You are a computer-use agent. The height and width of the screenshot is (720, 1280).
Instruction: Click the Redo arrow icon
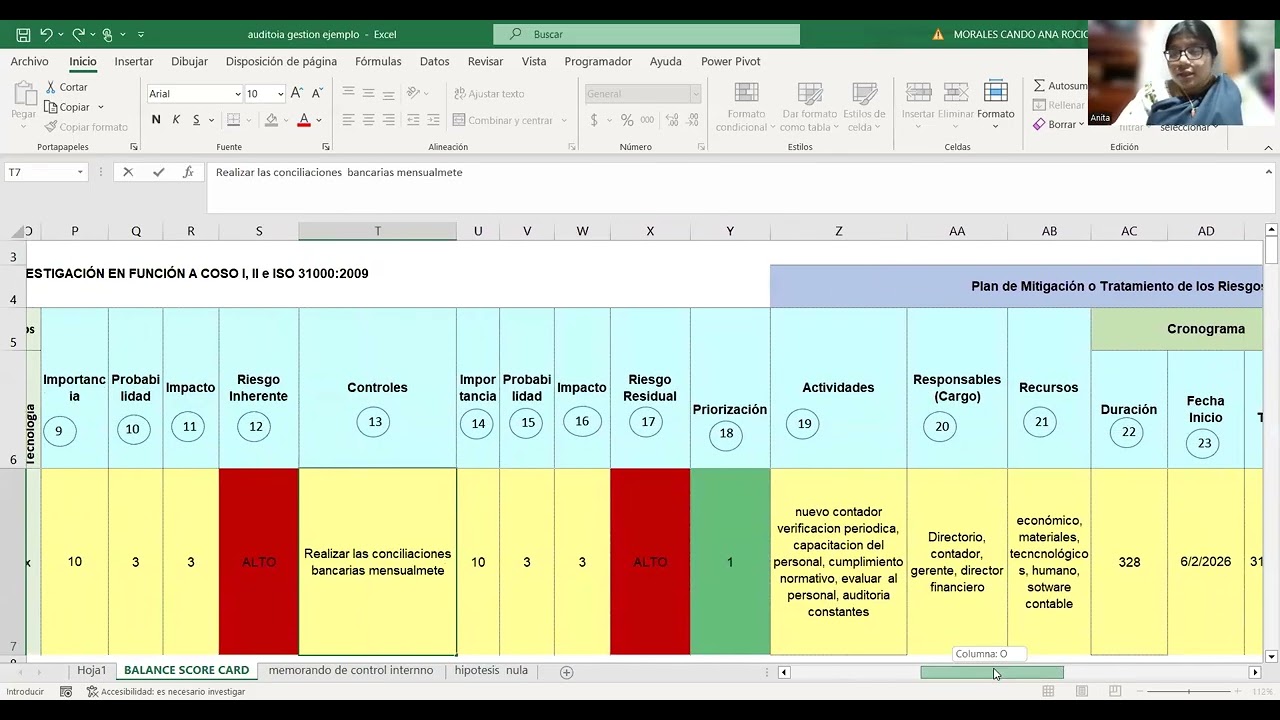pos(78,34)
